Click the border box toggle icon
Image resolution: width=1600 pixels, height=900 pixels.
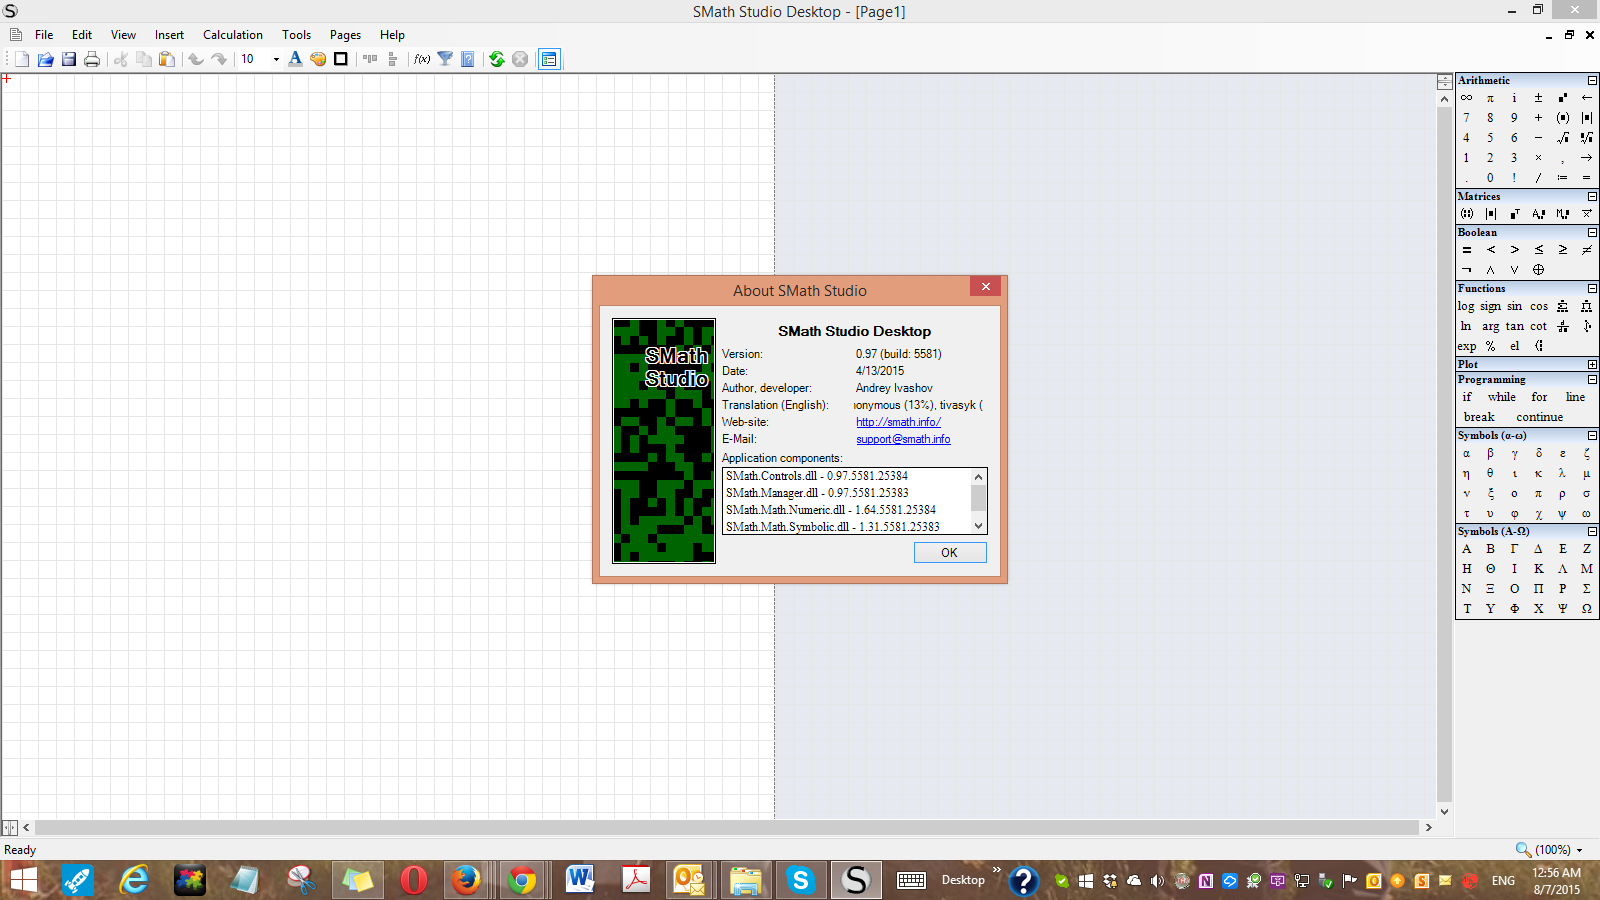[341, 59]
